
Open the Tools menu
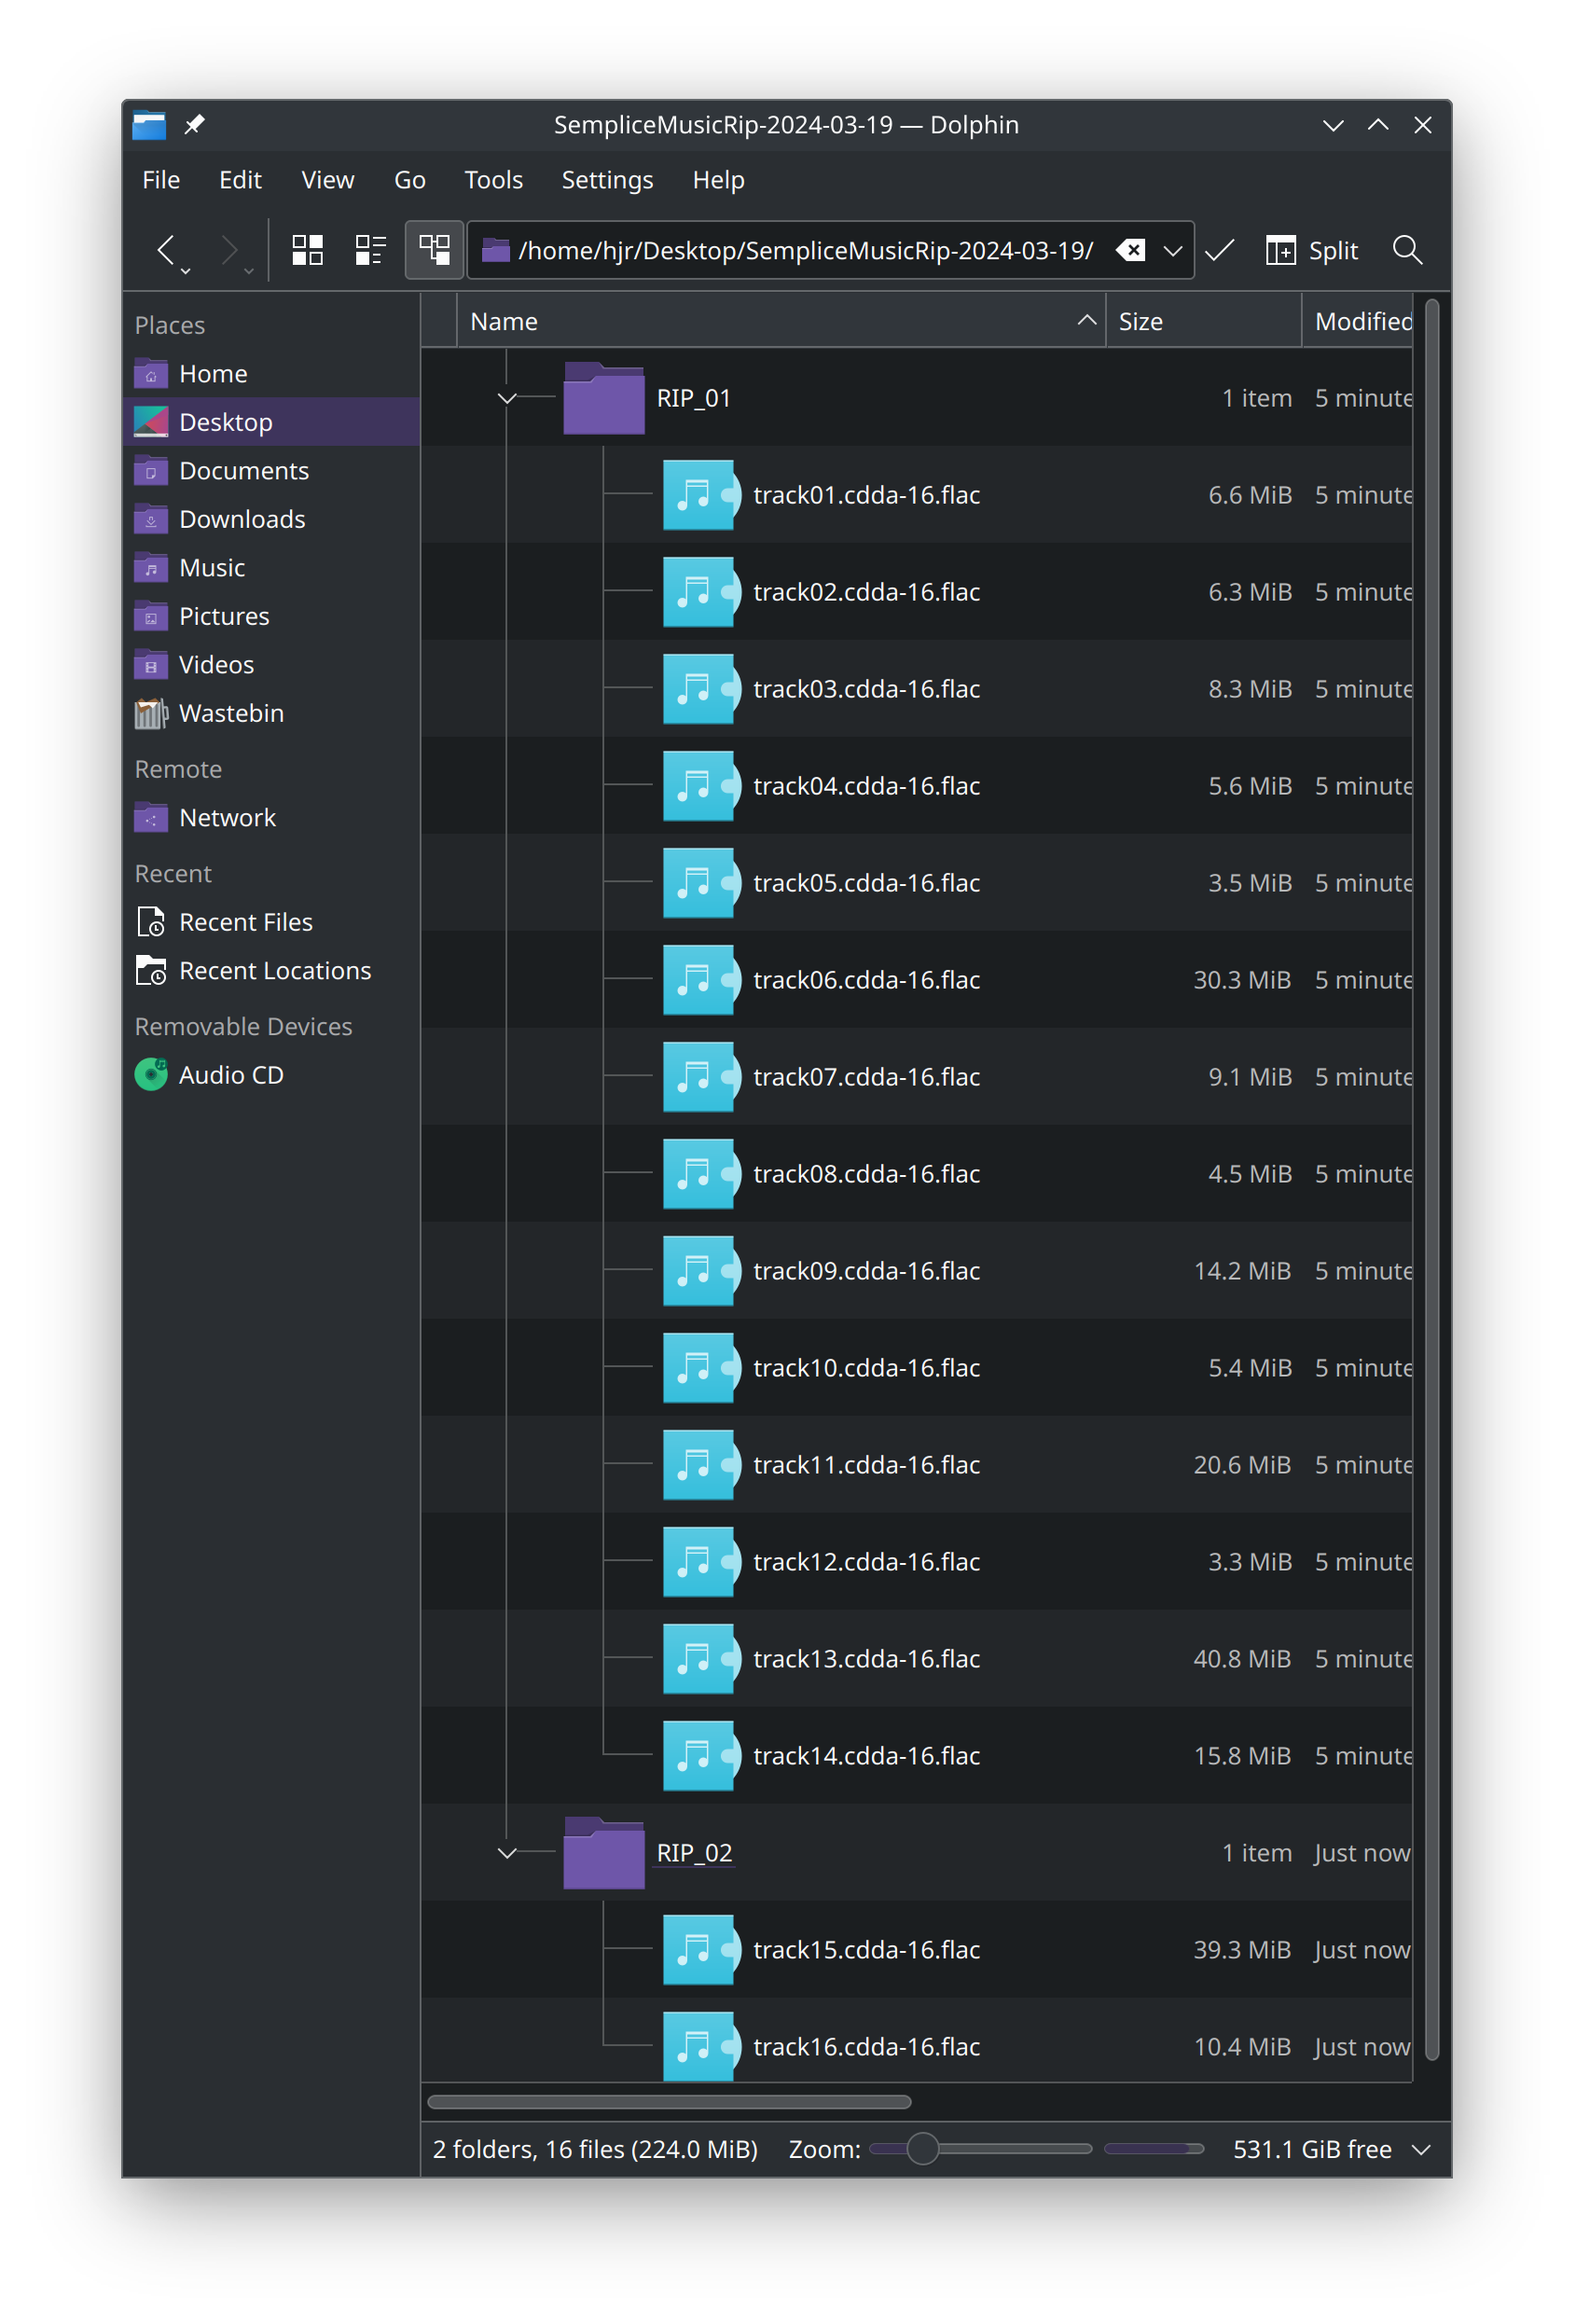click(492, 180)
